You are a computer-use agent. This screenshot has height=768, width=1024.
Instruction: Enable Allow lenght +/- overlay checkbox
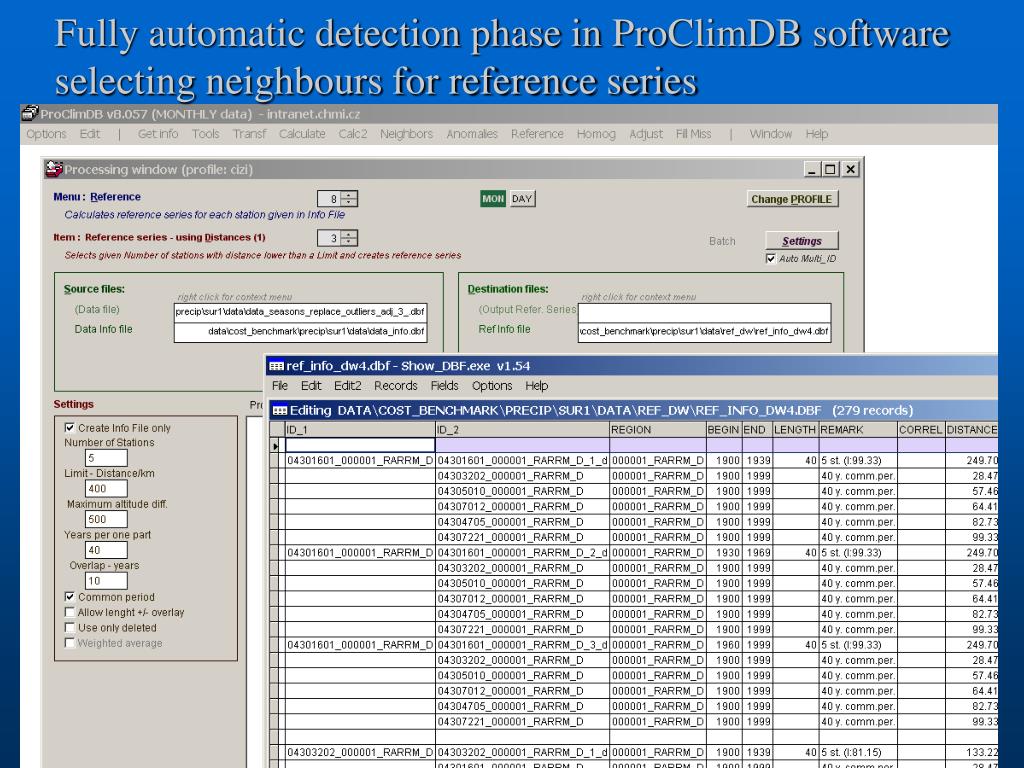pyautogui.click(x=69, y=613)
